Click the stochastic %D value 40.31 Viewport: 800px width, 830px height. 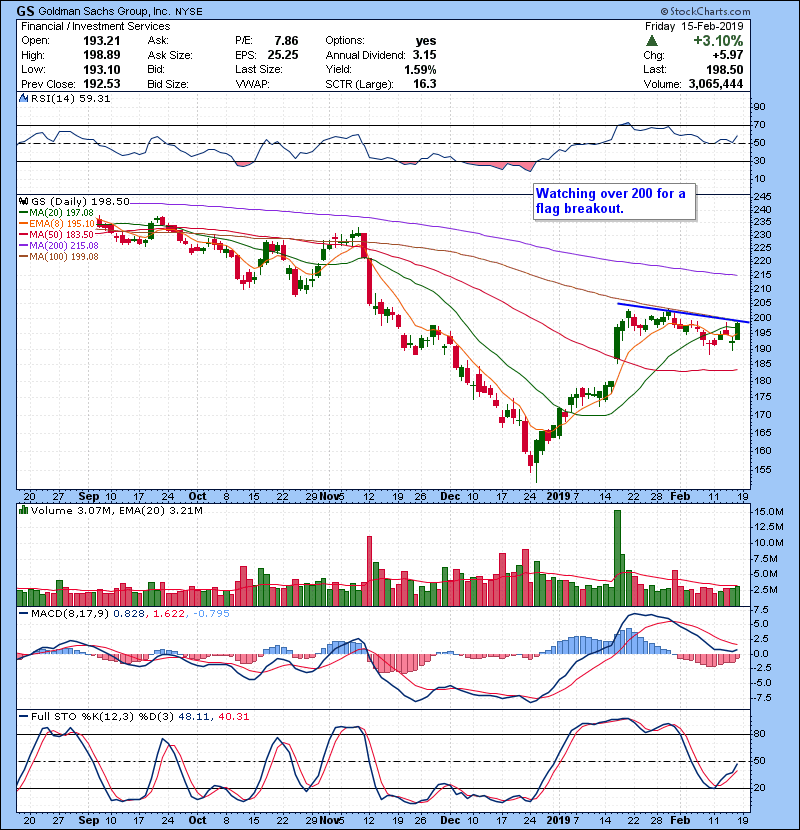[x=233, y=717]
